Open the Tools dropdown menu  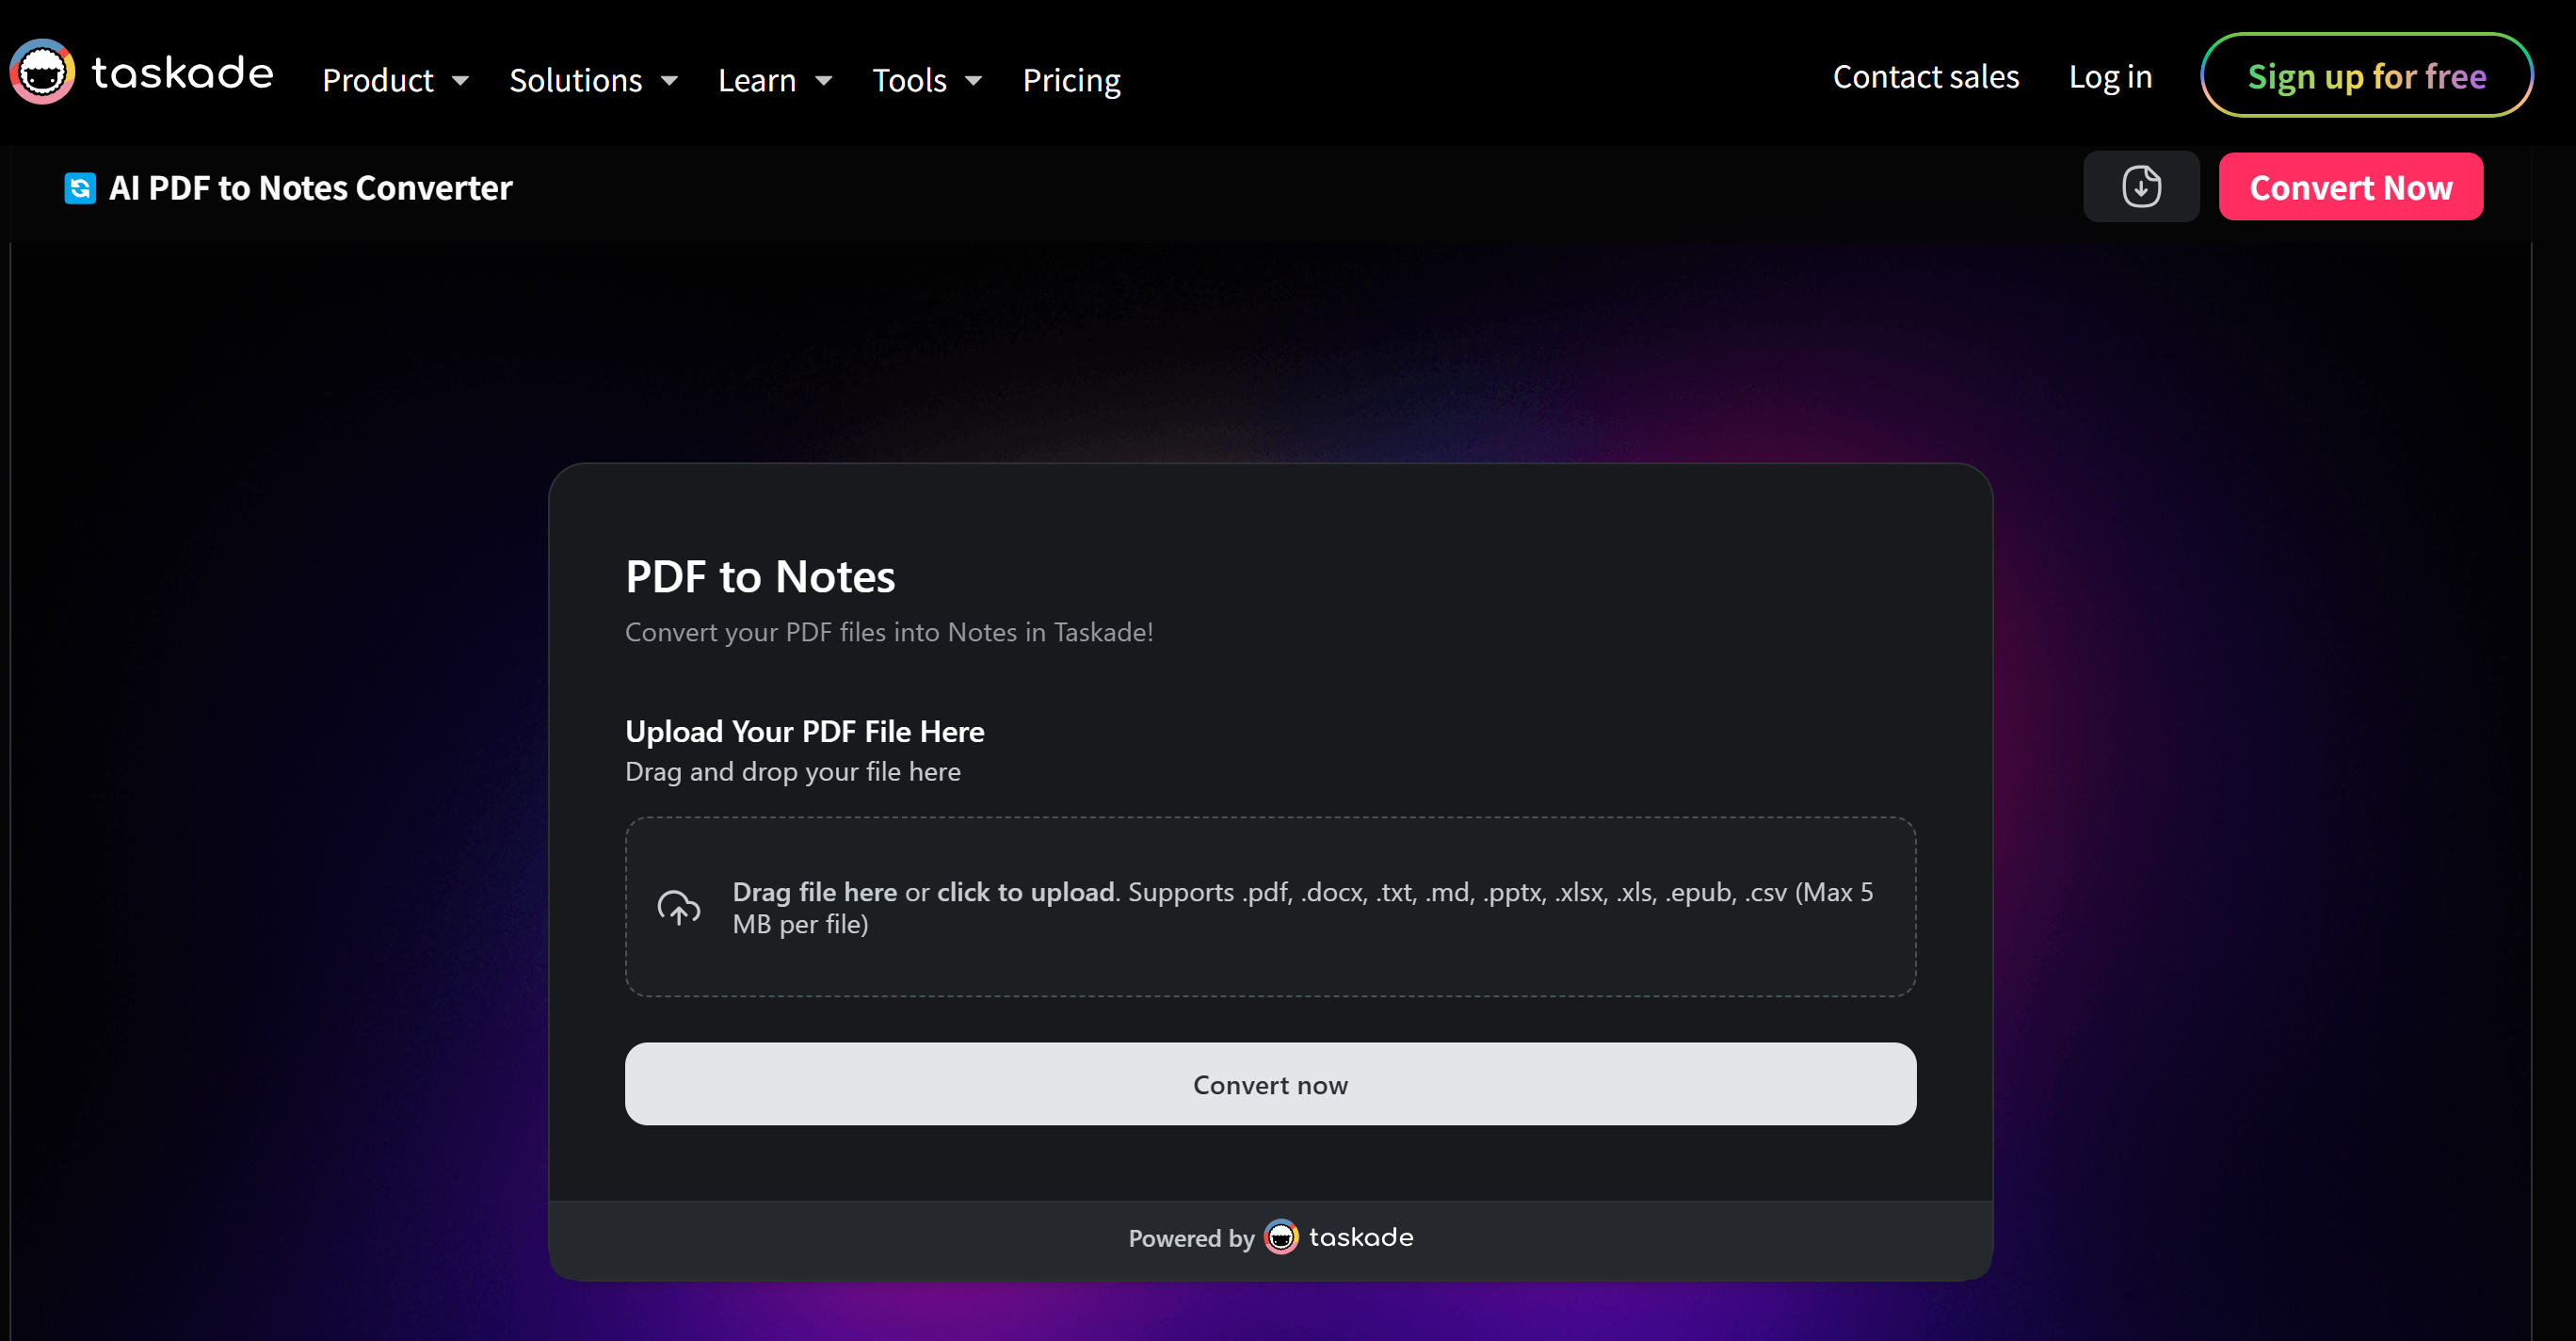(925, 80)
